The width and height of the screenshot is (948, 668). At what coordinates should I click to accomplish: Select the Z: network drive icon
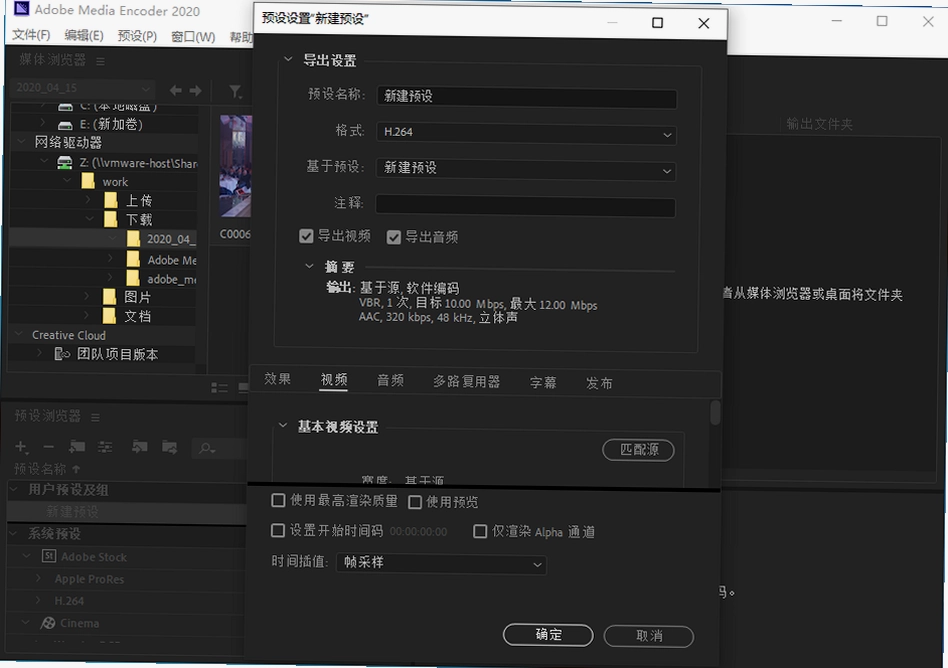point(65,162)
